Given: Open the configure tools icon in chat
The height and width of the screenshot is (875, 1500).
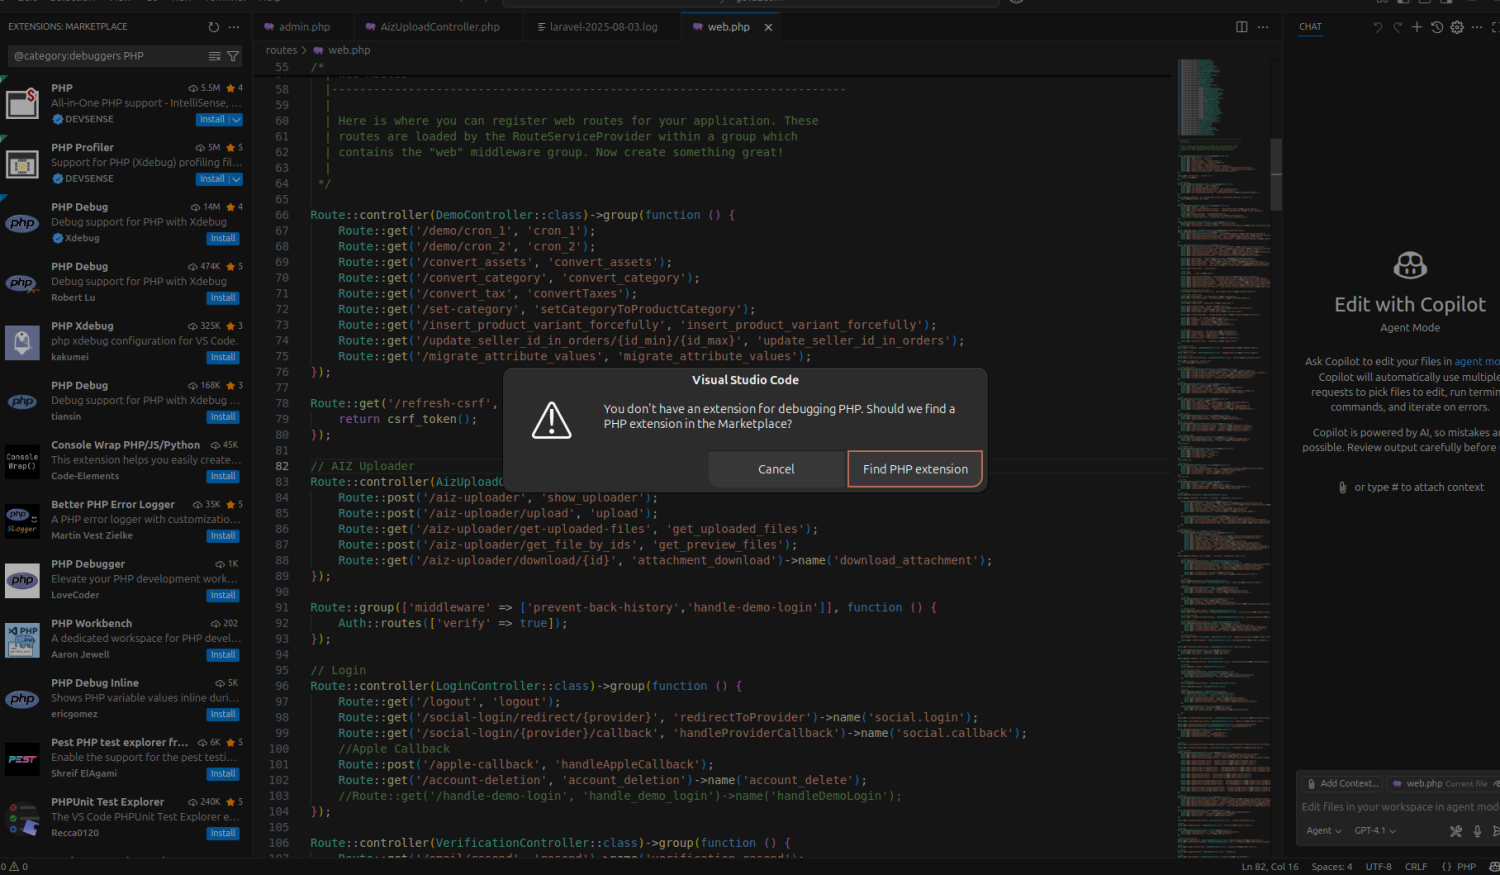Looking at the screenshot, I should (1456, 831).
